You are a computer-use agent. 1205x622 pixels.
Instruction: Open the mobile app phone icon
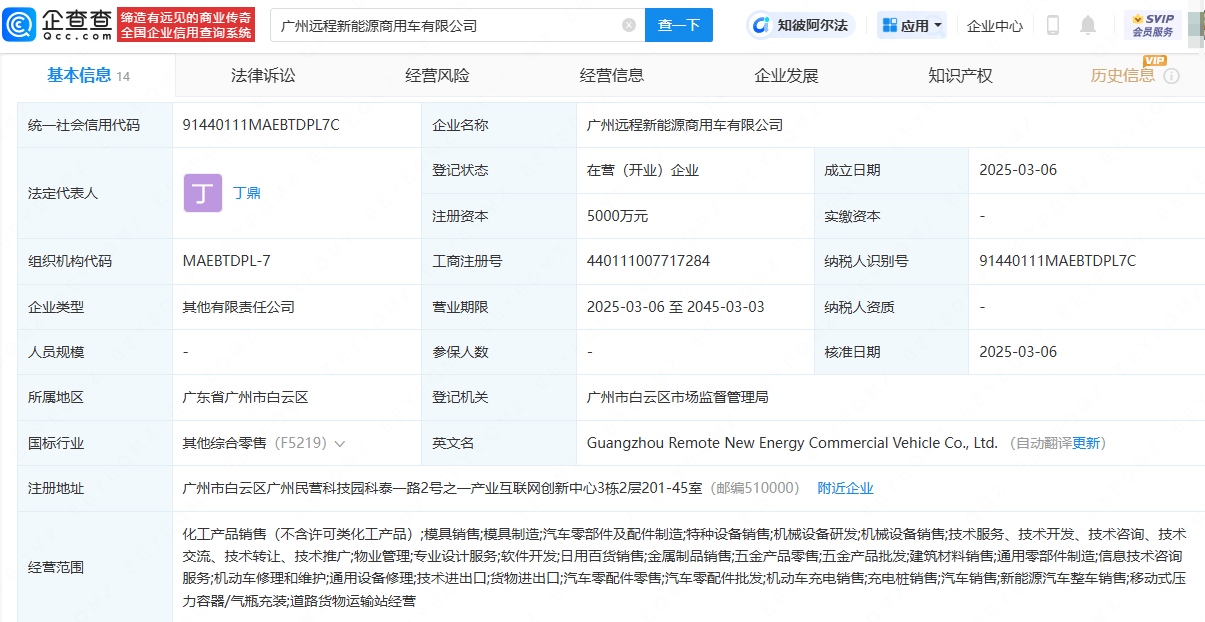click(x=1053, y=25)
